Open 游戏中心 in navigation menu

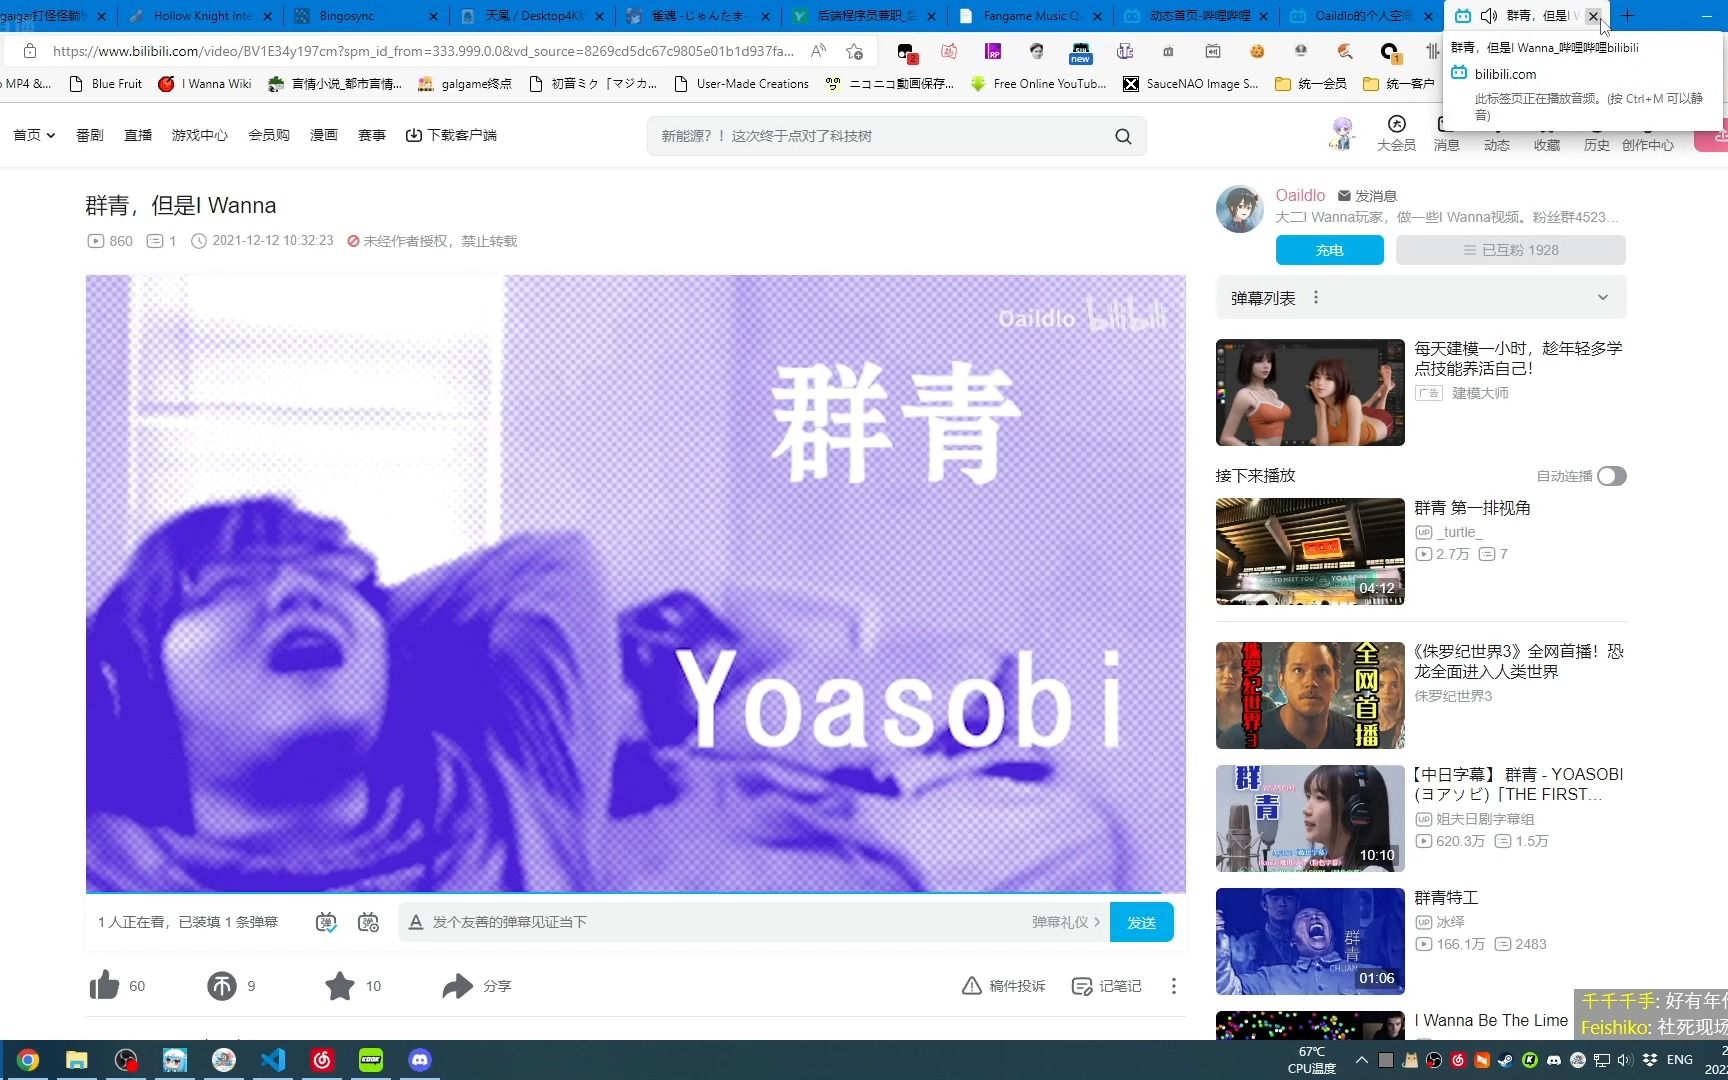(x=200, y=135)
